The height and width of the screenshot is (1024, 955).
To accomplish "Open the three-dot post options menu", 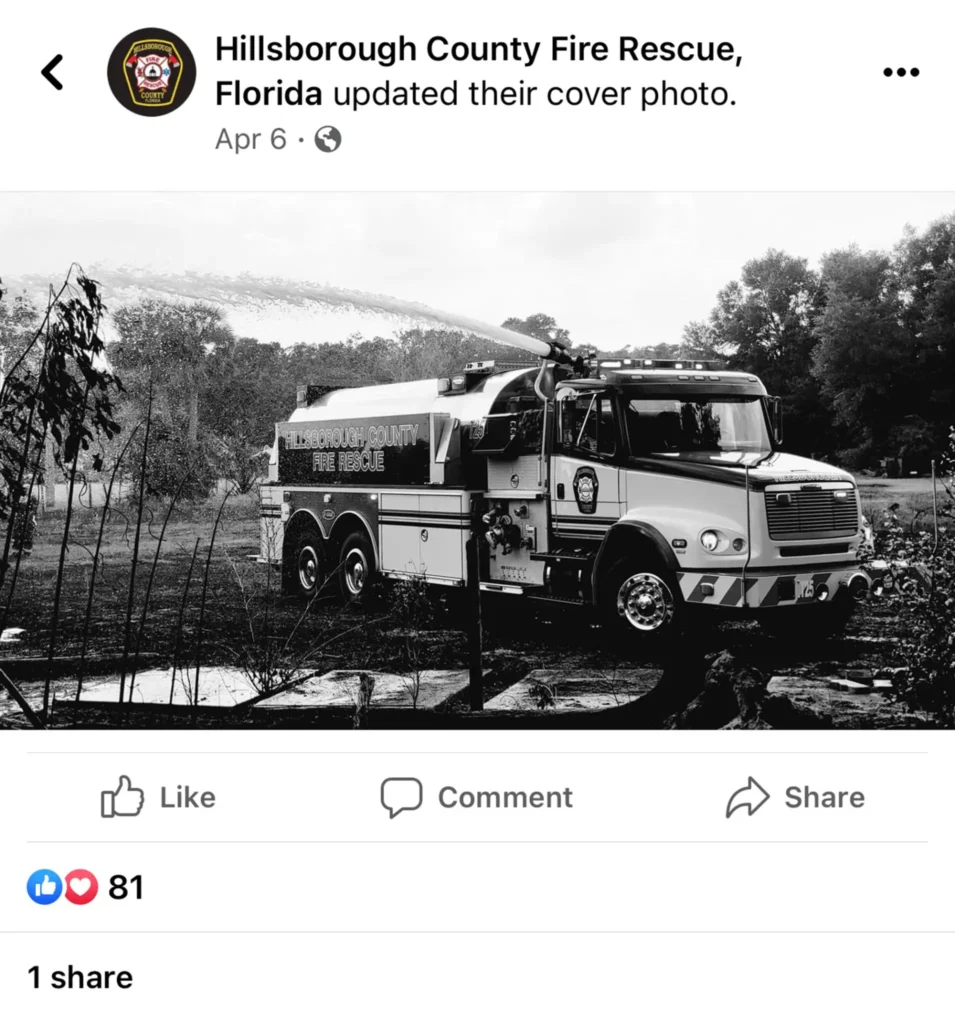I will pyautogui.click(x=901, y=72).
